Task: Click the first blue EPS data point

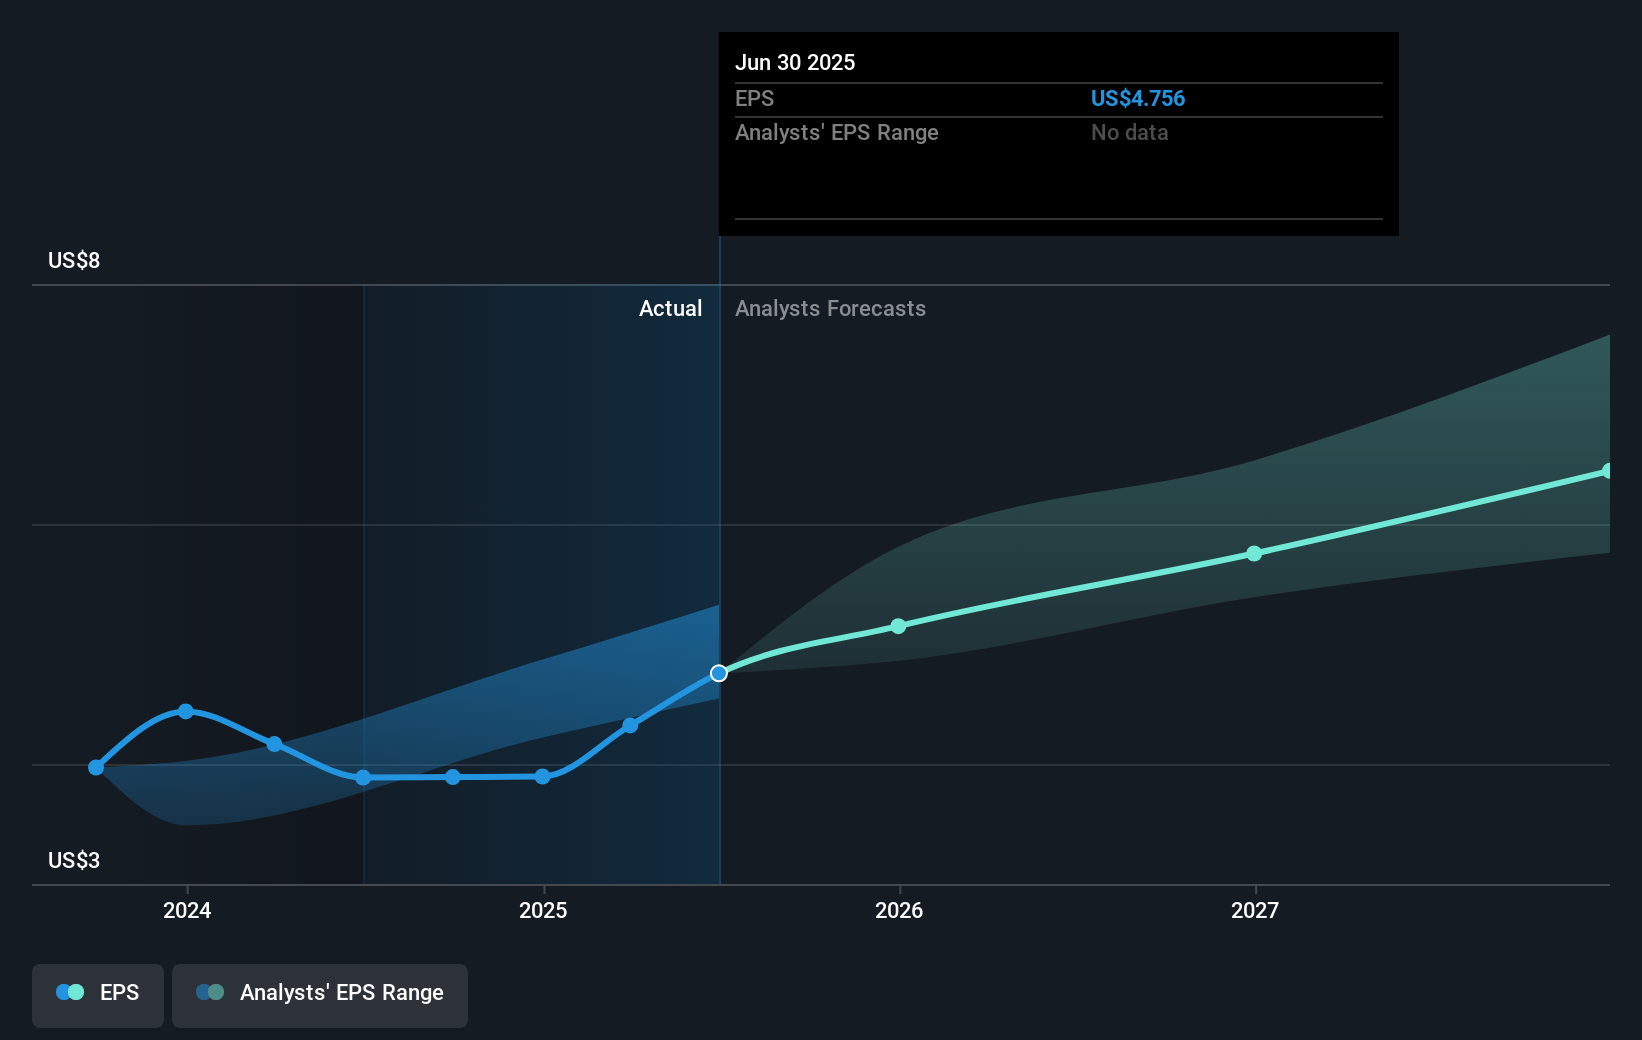Action: click(95, 767)
